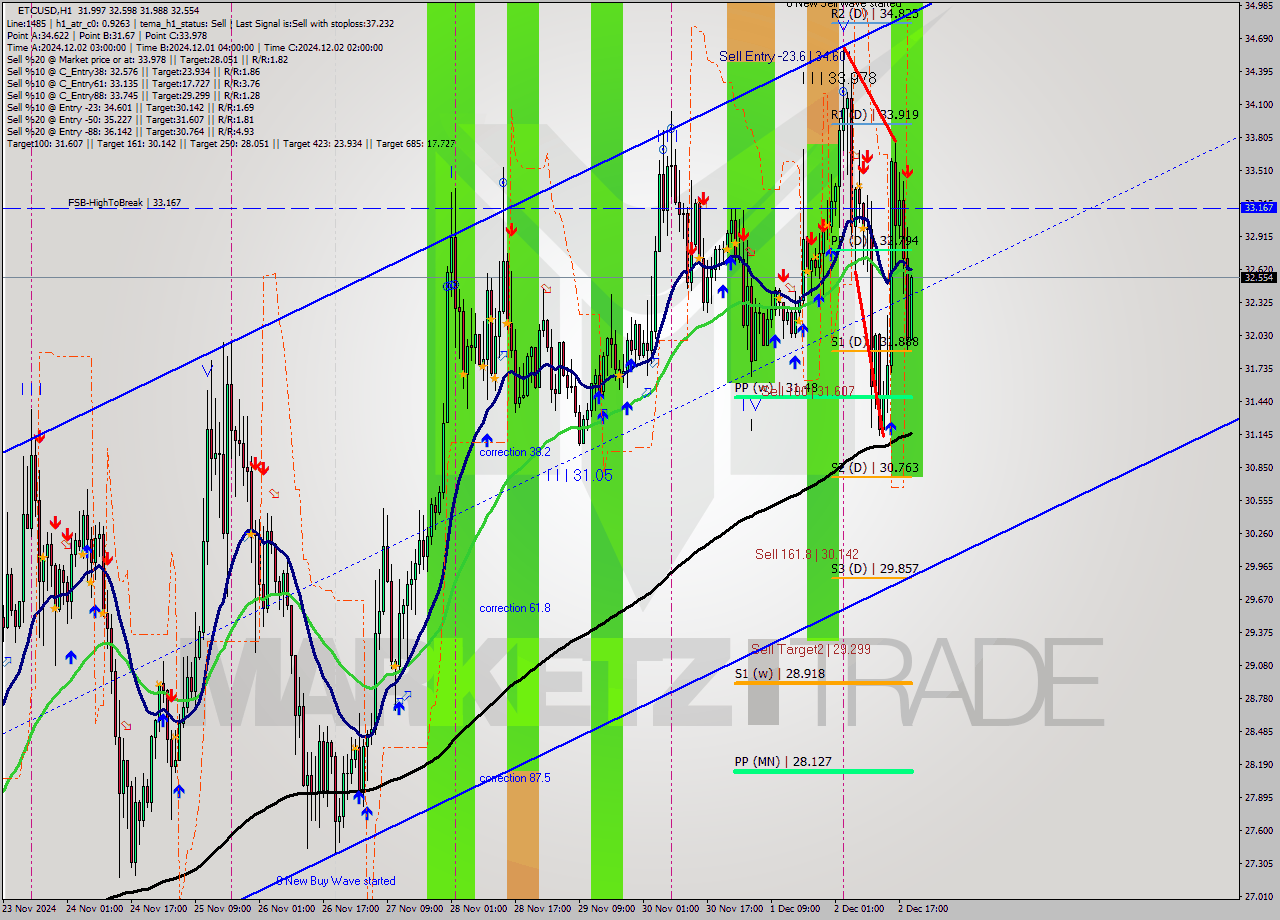Click the 'correction 38.2' label
Viewport: 1280px width, 920px height.
(515, 452)
